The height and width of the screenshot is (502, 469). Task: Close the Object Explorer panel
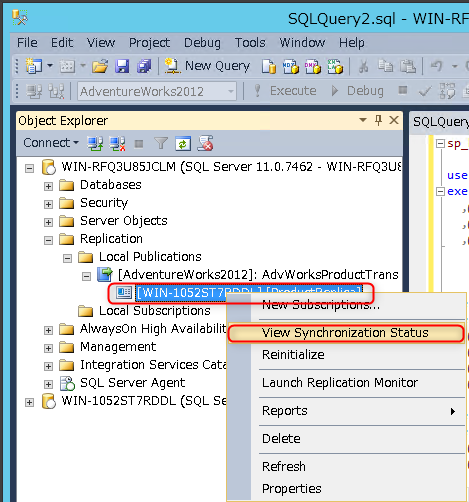coord(394,120)
